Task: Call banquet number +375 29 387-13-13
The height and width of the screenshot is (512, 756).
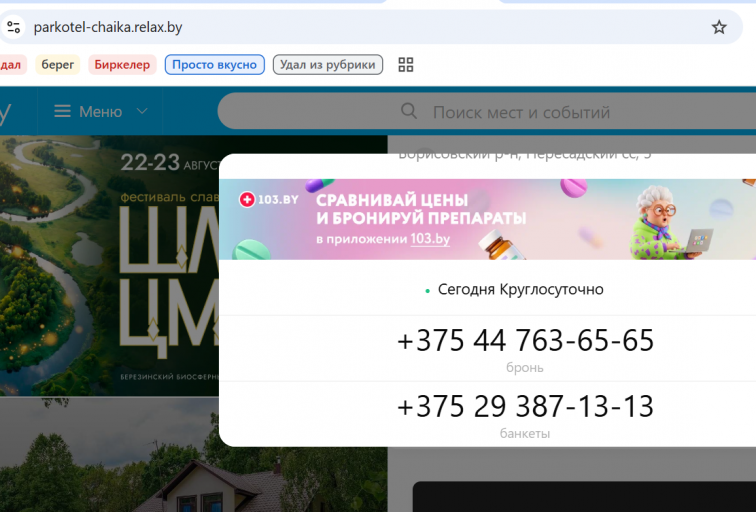Action: pos(525,406)
